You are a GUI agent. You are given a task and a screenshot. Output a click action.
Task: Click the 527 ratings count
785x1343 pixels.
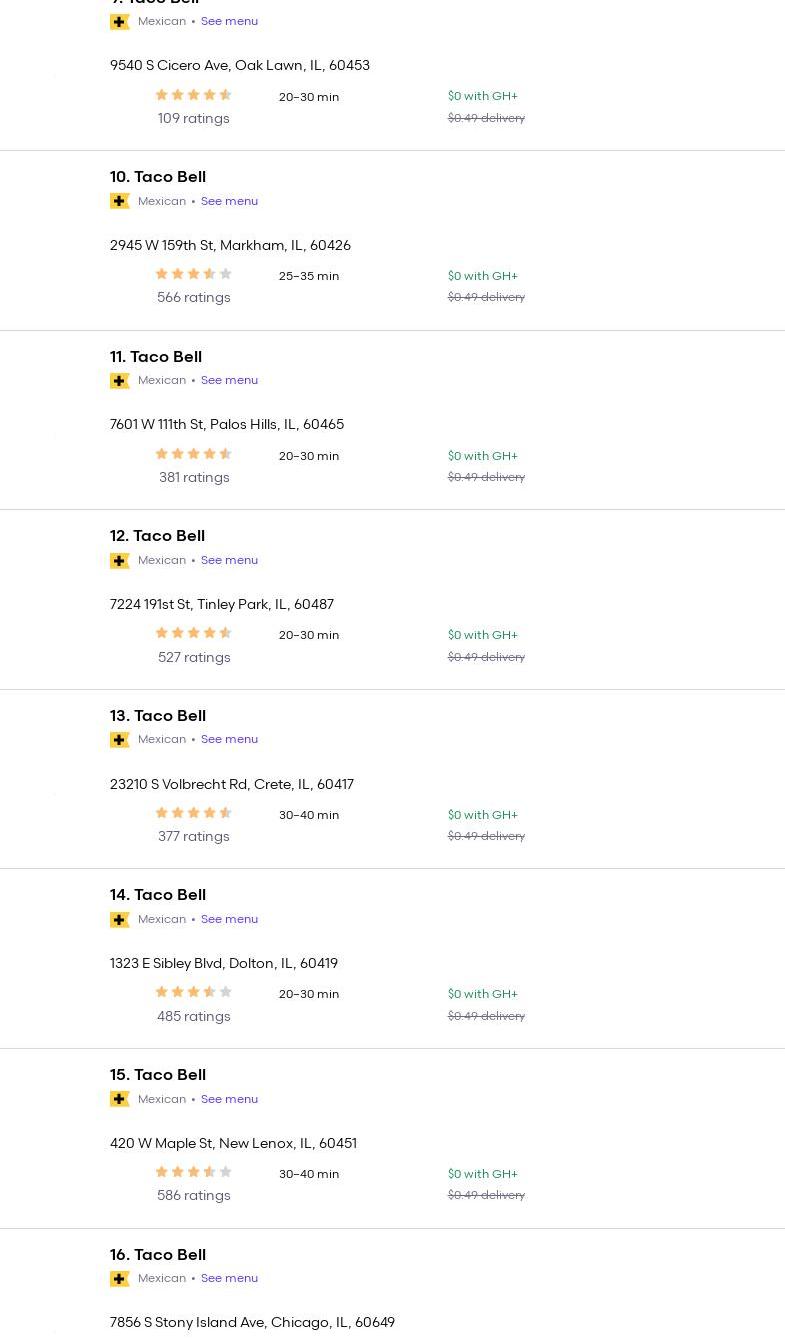click(194, 657)
